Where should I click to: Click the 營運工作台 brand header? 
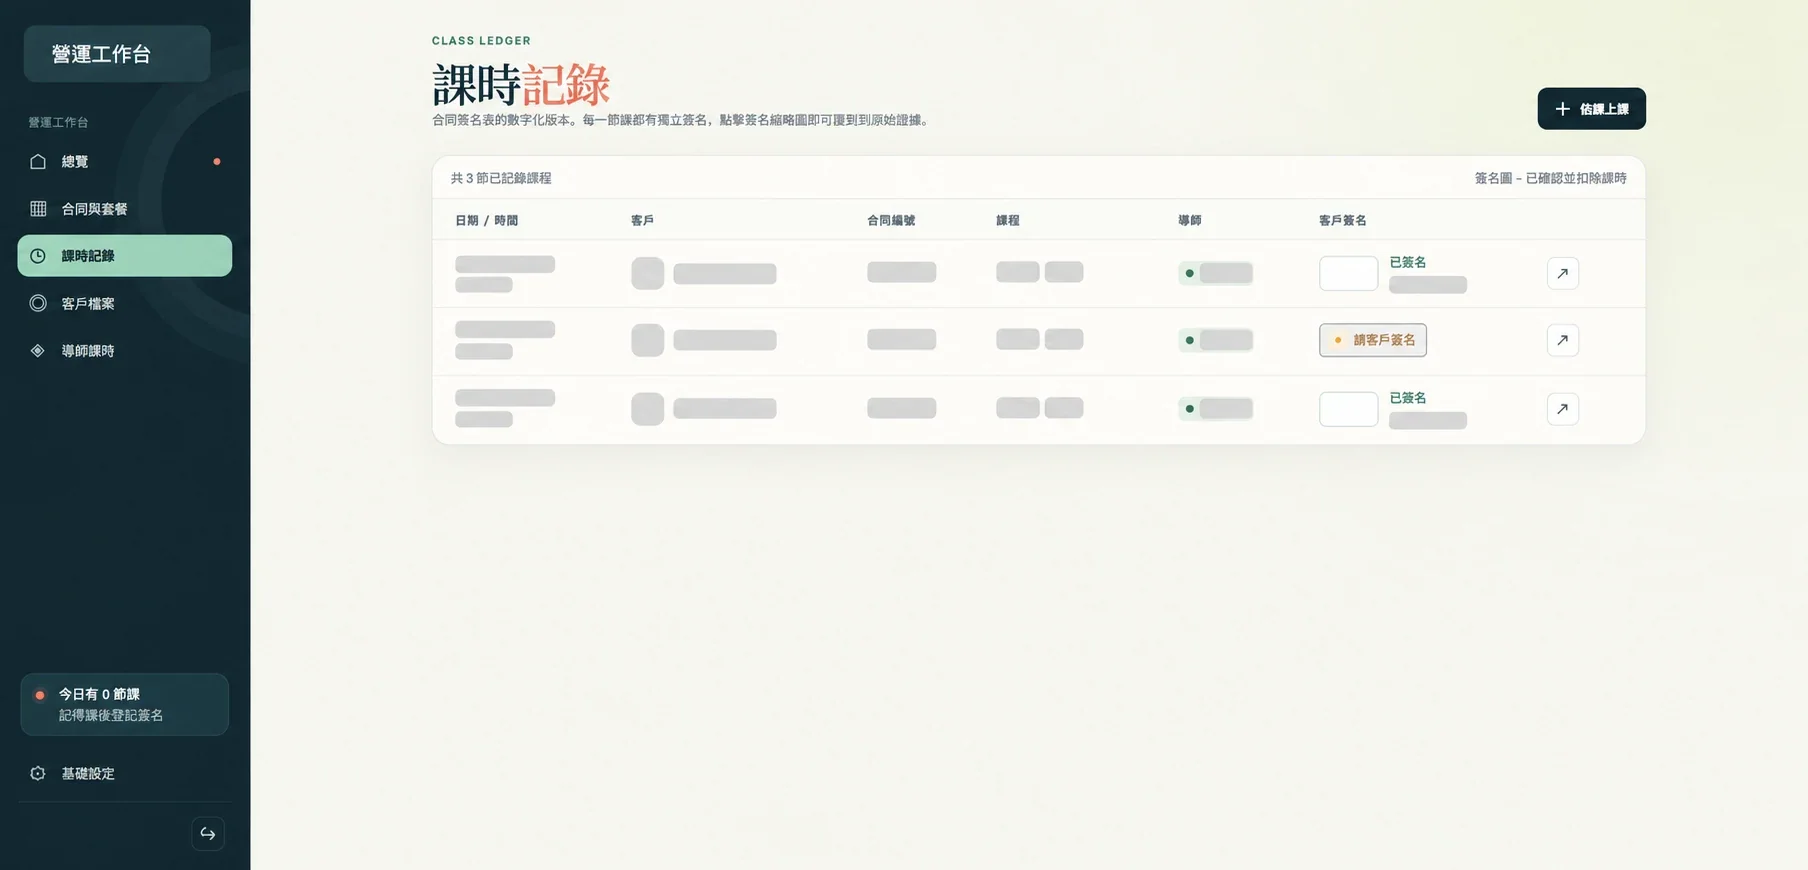[117, 54]
